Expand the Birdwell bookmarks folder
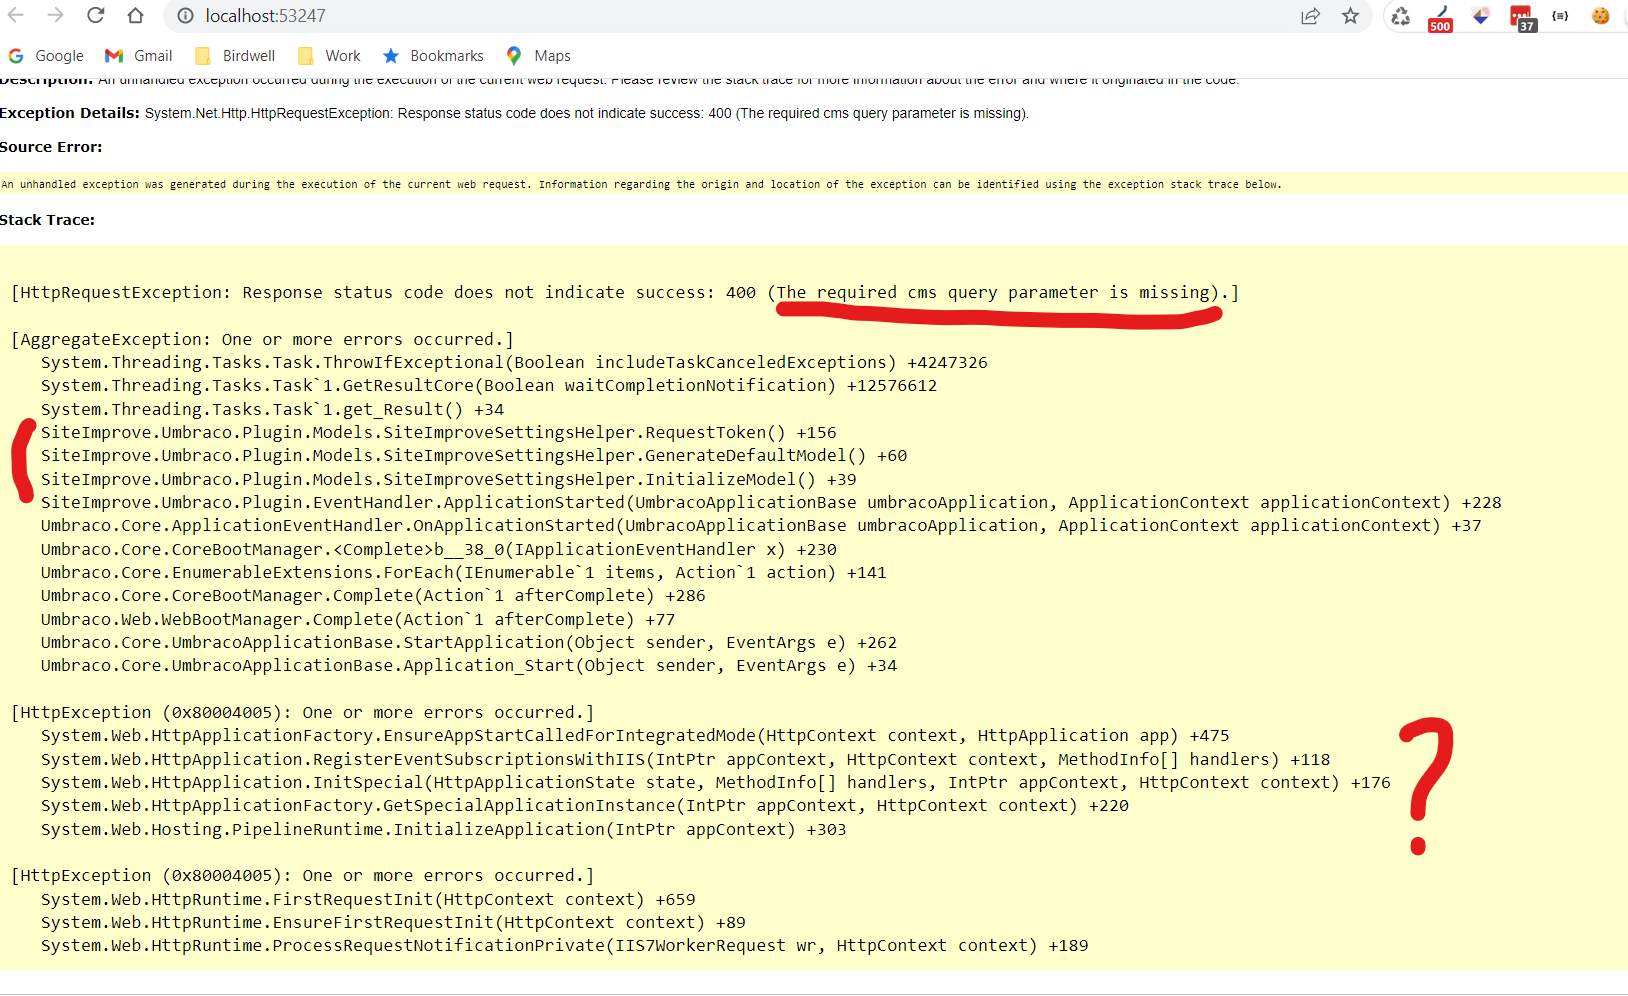1628x996 pixels. [x=235, y=56]
